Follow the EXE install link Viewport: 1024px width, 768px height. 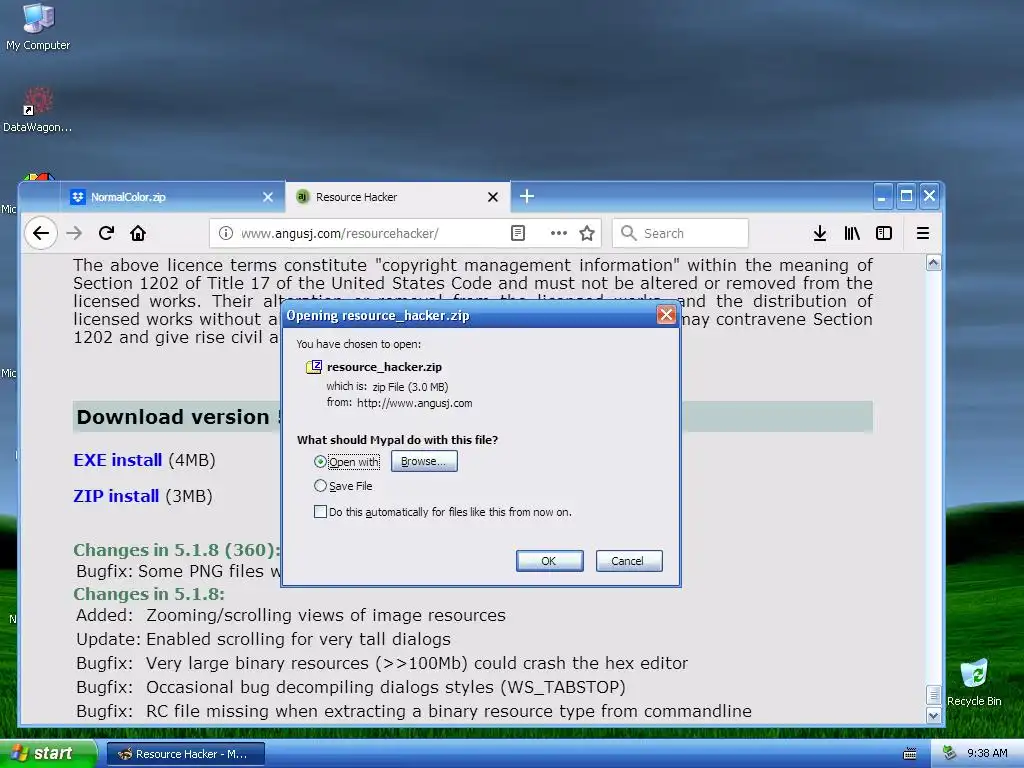(x=118, y=460)
